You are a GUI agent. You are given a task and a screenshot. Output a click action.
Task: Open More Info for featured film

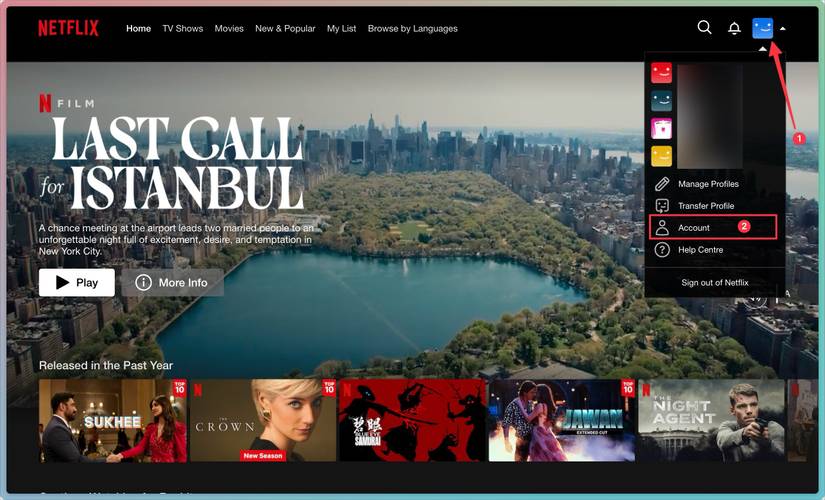point(172,283)
